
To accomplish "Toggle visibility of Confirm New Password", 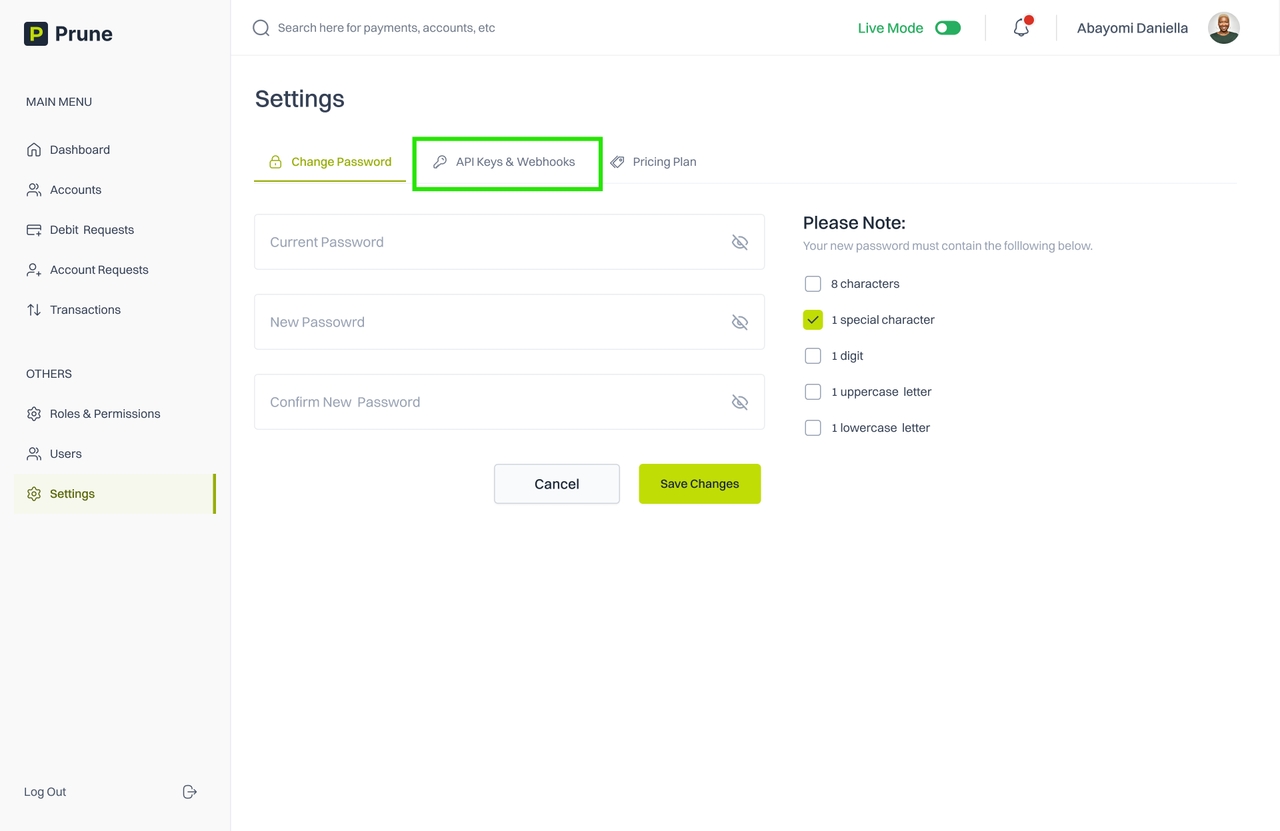I will (740, 402).
